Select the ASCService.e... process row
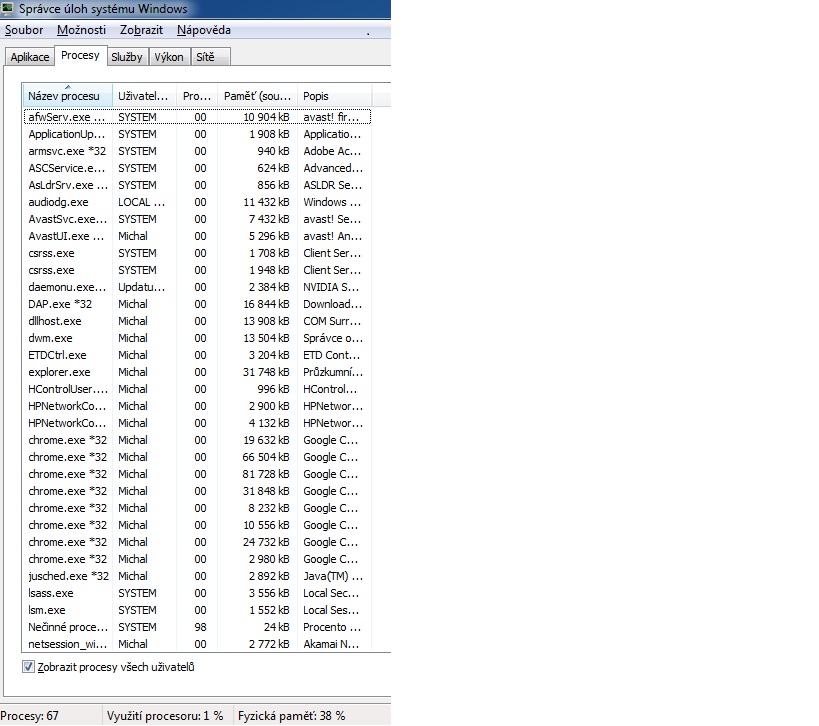The width and height of the screenshot is (819, 726). click(197, 168)
